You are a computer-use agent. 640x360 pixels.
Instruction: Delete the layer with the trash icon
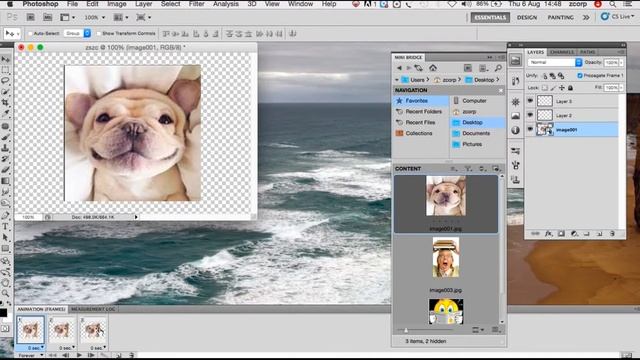[x=612, y=233]
